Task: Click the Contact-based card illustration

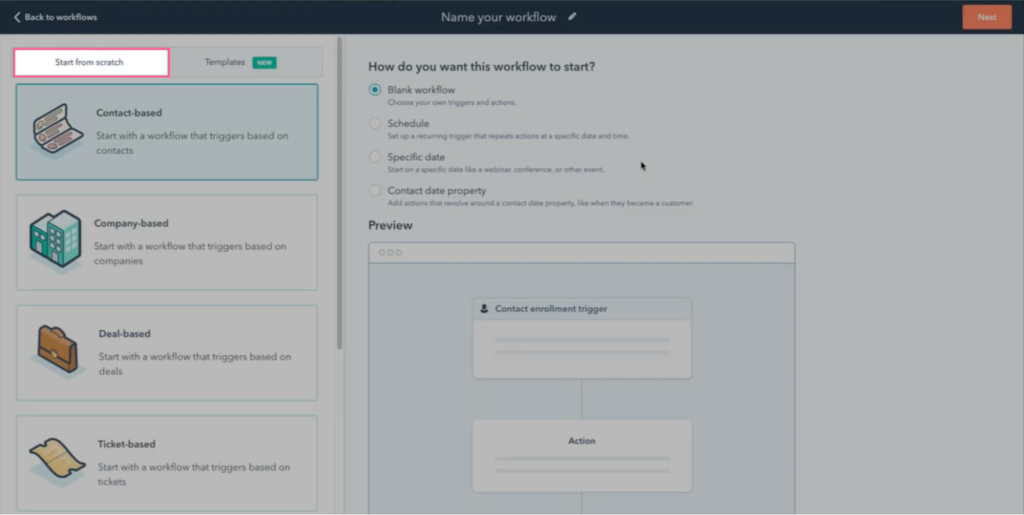Action: point(57,130)
